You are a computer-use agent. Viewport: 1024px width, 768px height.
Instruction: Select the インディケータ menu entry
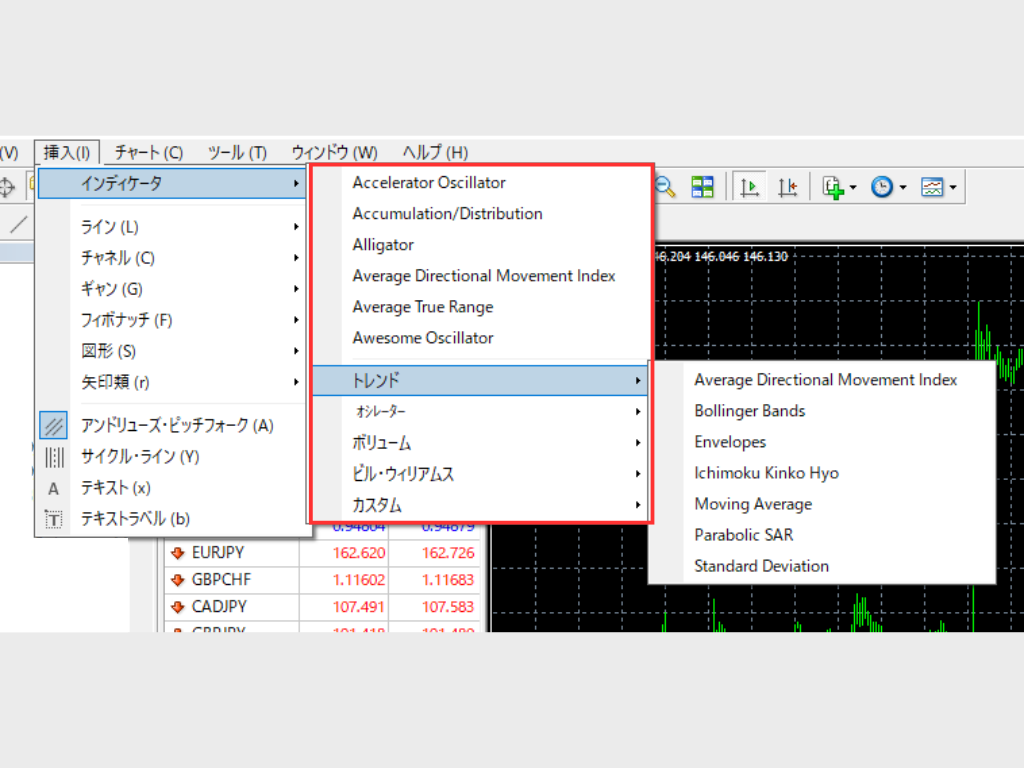click(172, 184)
